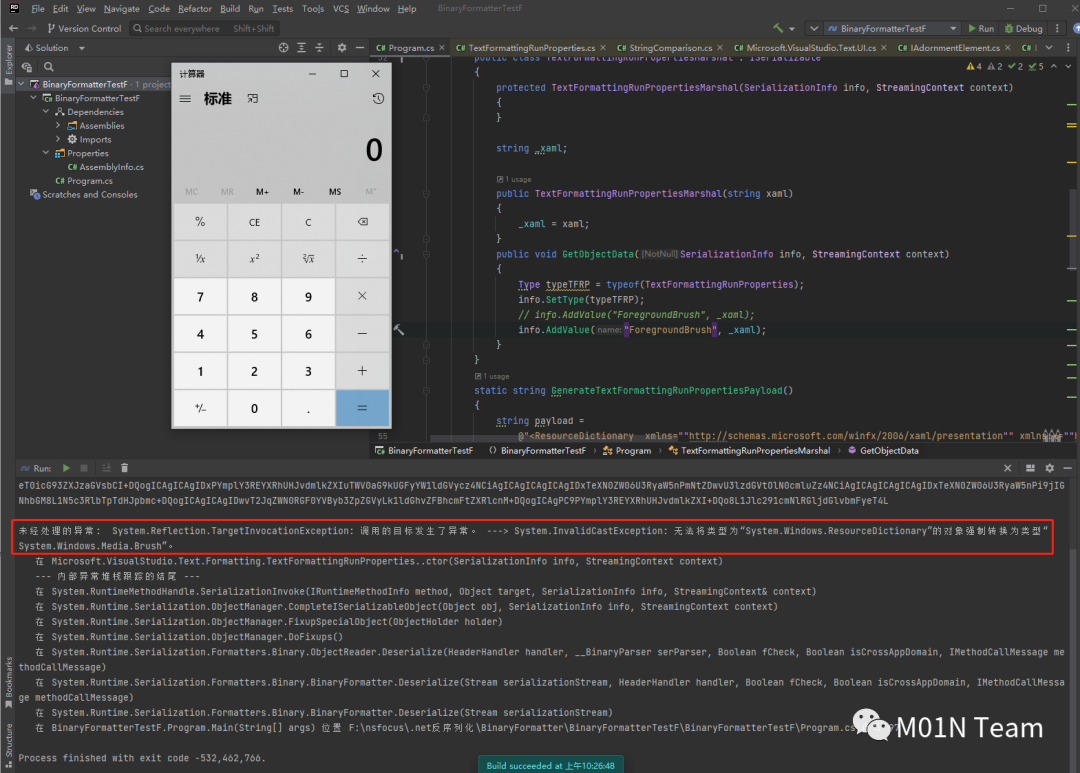Viewport: 1080px width, 773px height.
Task: Click the Build succeeded status notification
Action: point(550,765)
